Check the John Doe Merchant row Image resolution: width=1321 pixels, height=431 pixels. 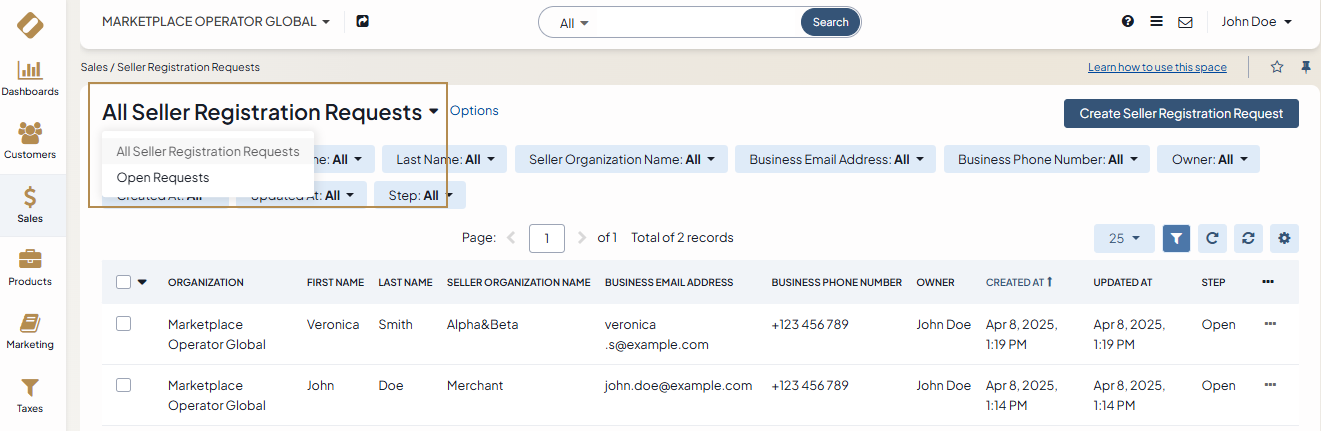(124, 385)
